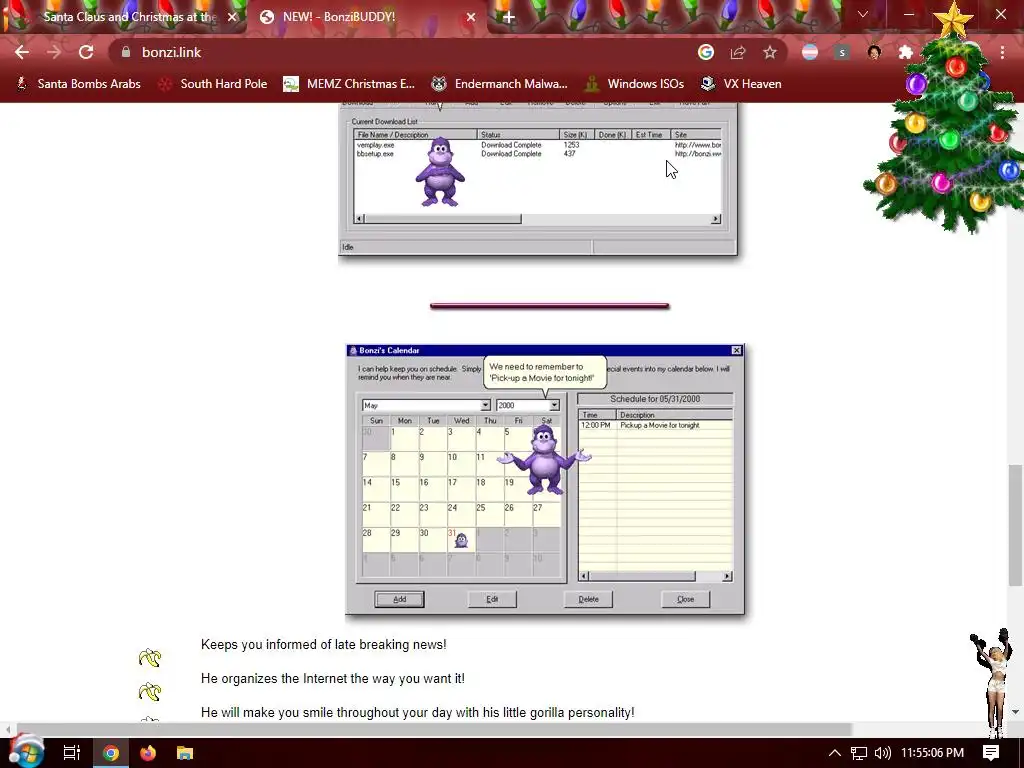Image resolution: width=1024 pixels, height=768 pixels.
Task: Show hidden system tray icons
Action: [x=835, y=753]
